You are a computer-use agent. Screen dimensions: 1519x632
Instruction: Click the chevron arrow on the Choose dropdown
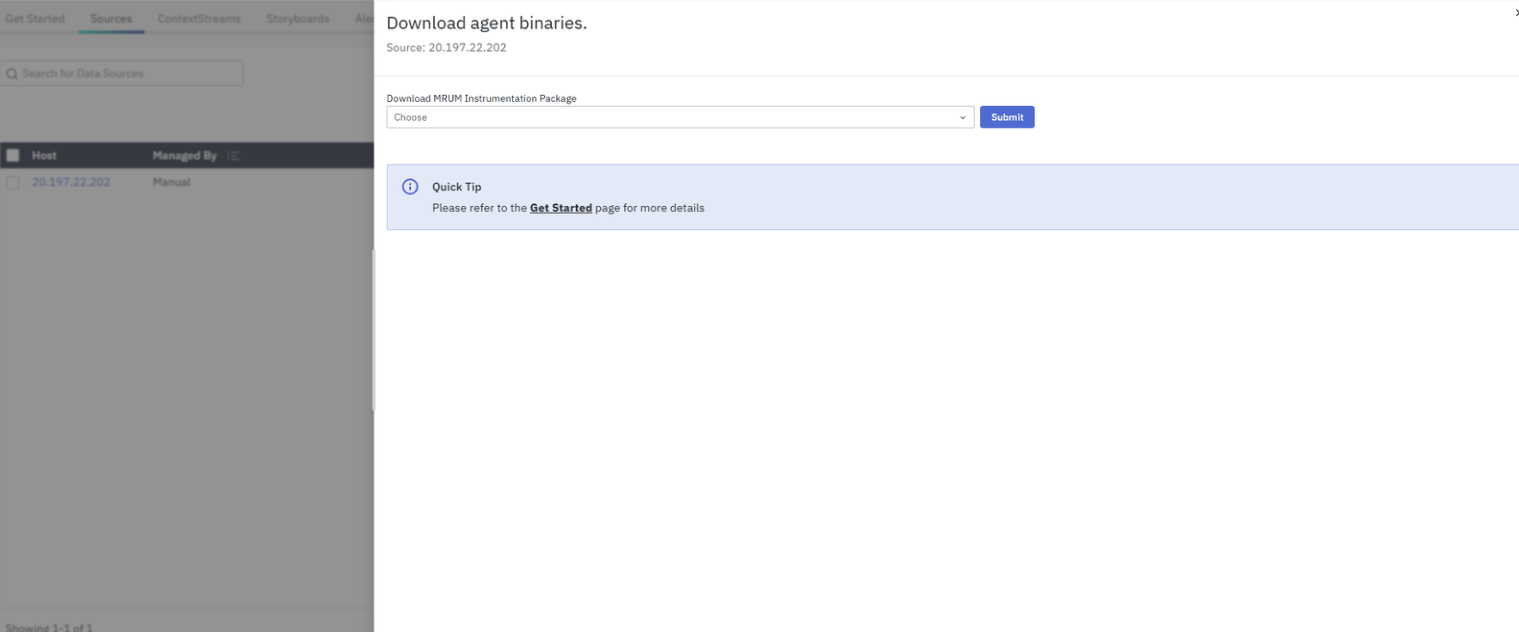(x=962, y=118)
